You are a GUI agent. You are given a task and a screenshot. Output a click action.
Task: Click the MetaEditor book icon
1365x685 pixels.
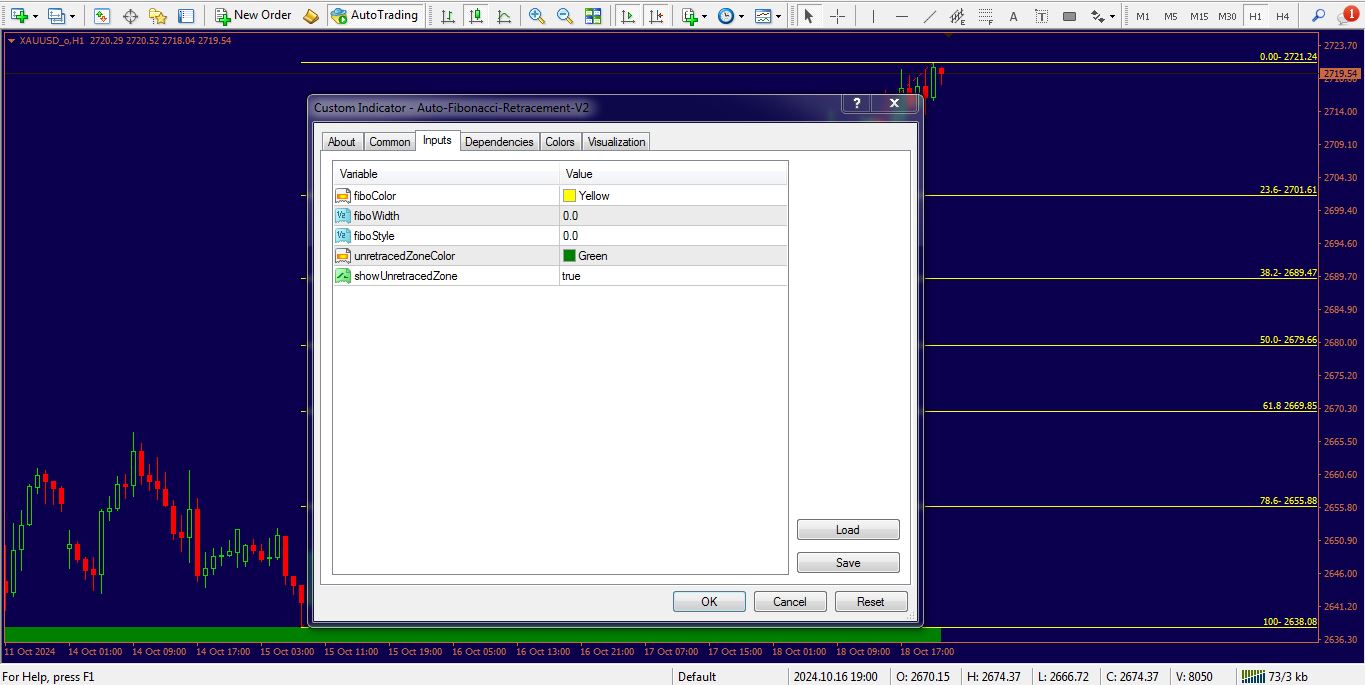click(x=311, y=16)
